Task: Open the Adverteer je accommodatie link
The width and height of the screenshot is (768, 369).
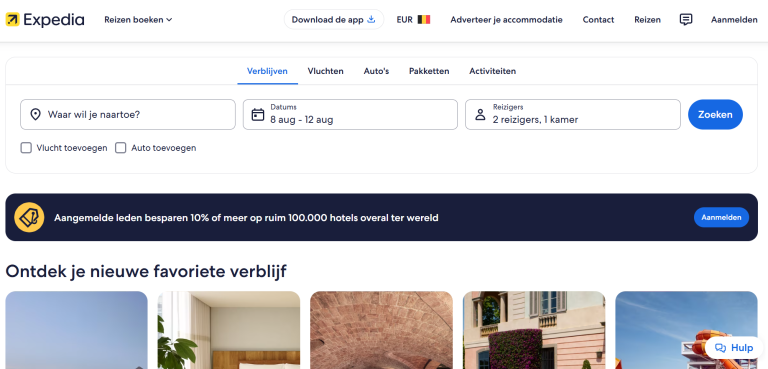Action: pyautogui.click(x=506, y=20)
